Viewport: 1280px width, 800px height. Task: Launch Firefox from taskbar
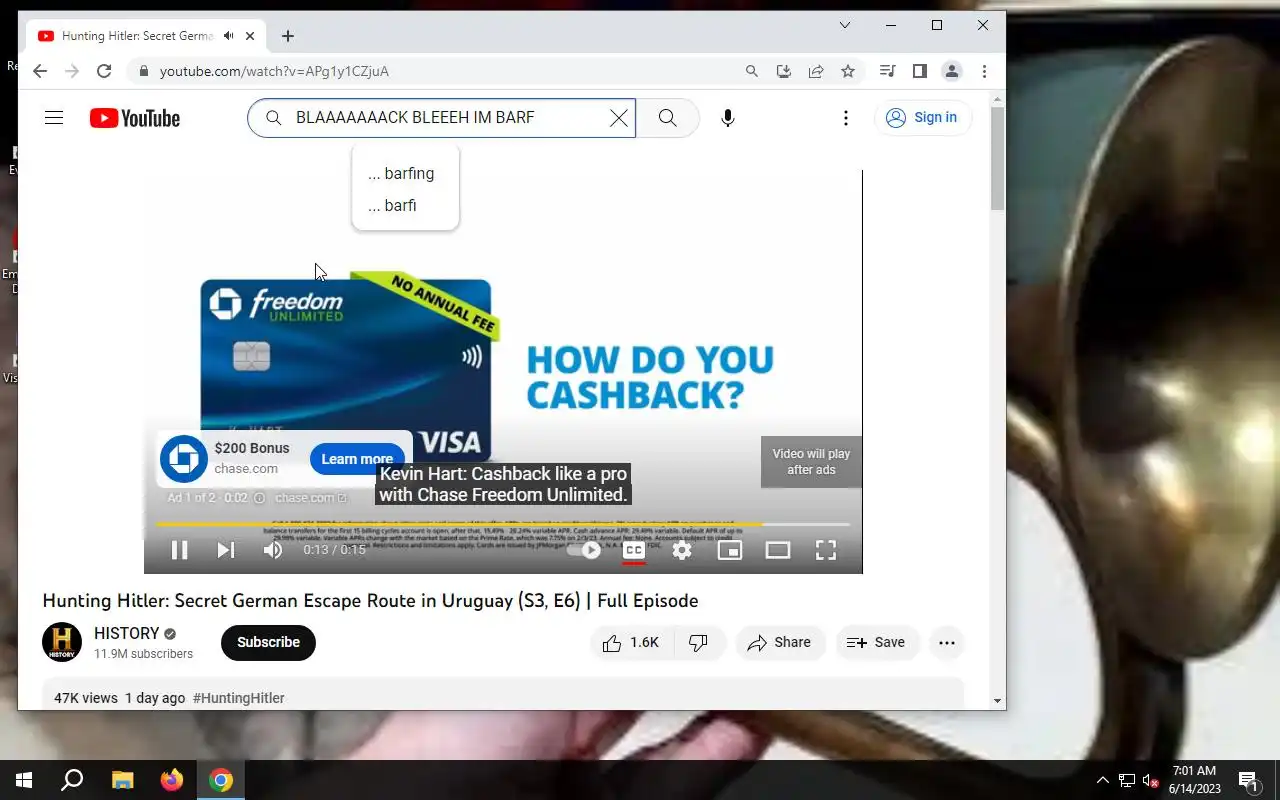pos(172,780)
